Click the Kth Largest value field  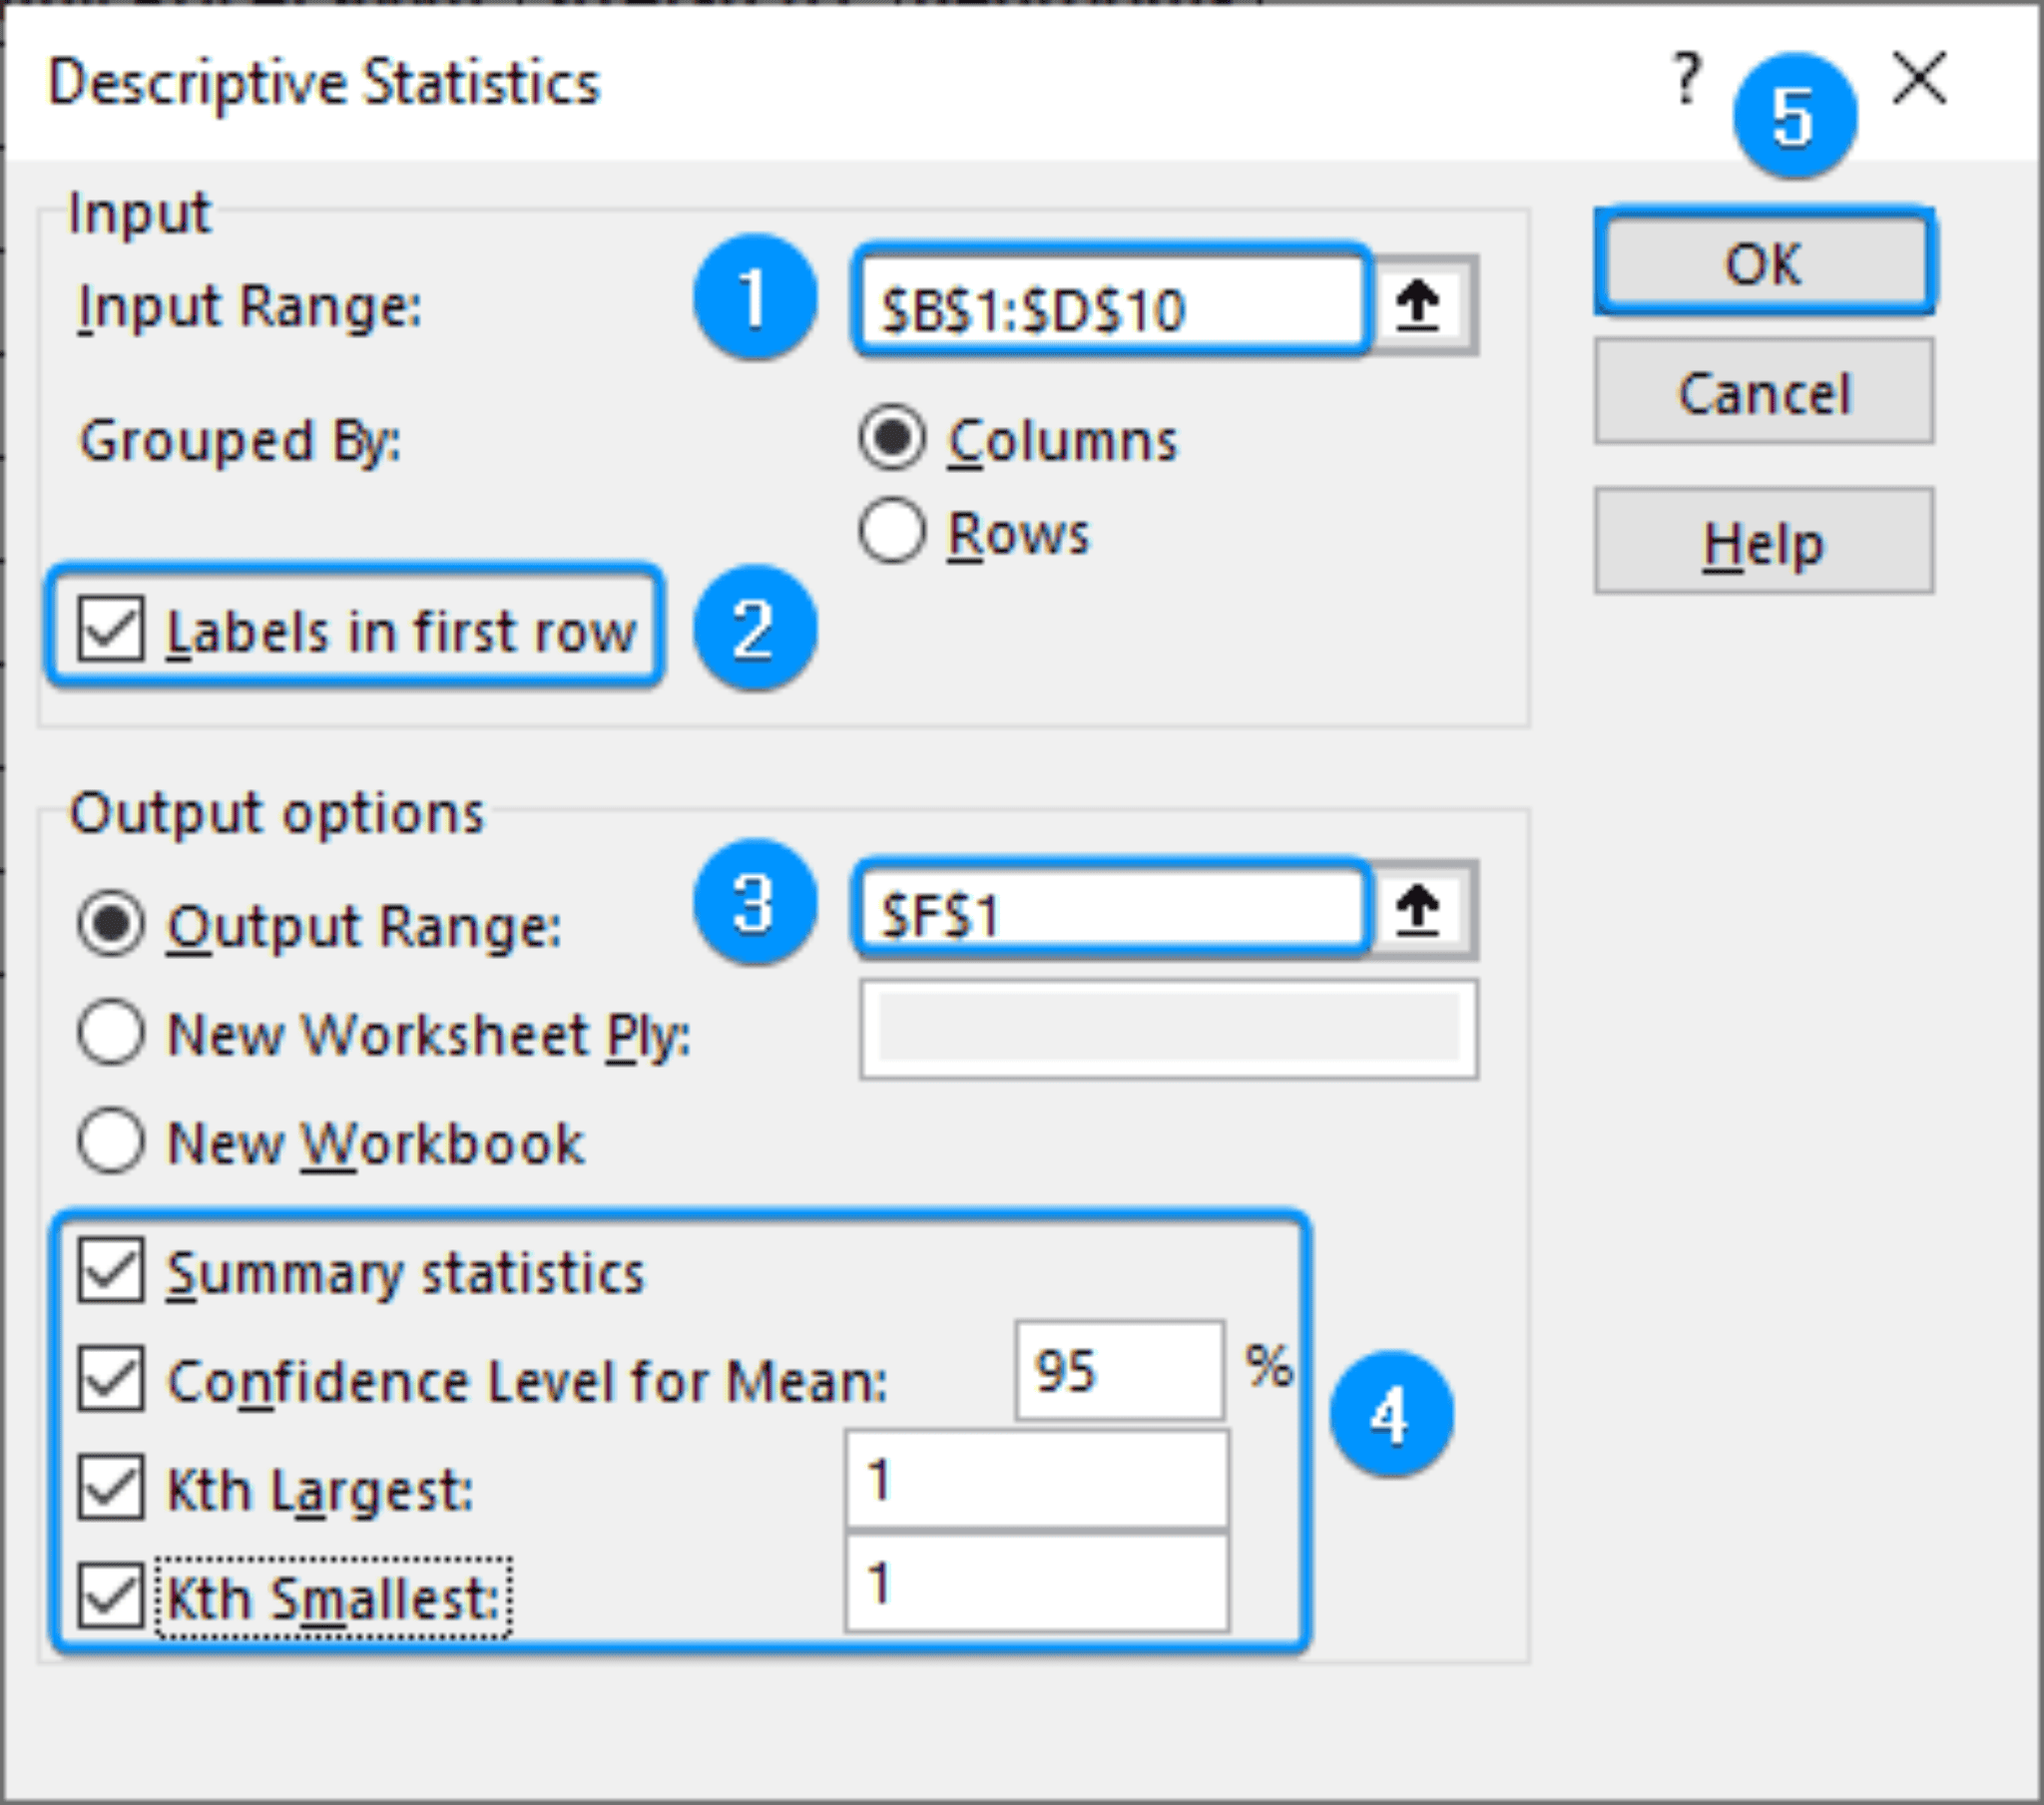click(x=1037, y=1480)
